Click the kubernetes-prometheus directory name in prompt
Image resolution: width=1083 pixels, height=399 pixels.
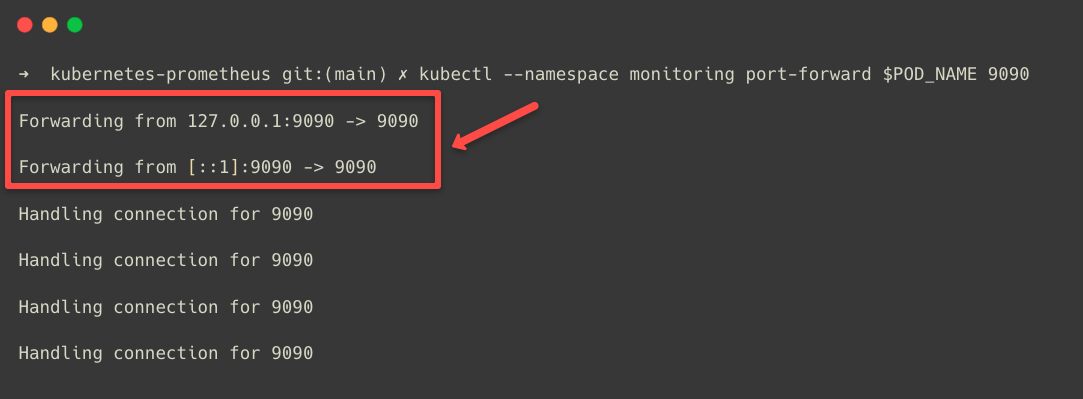pos(160,75)
